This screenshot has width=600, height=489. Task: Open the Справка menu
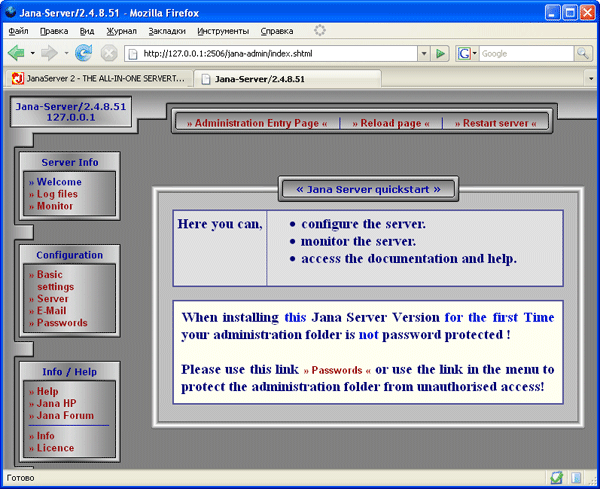pos(277,31)
